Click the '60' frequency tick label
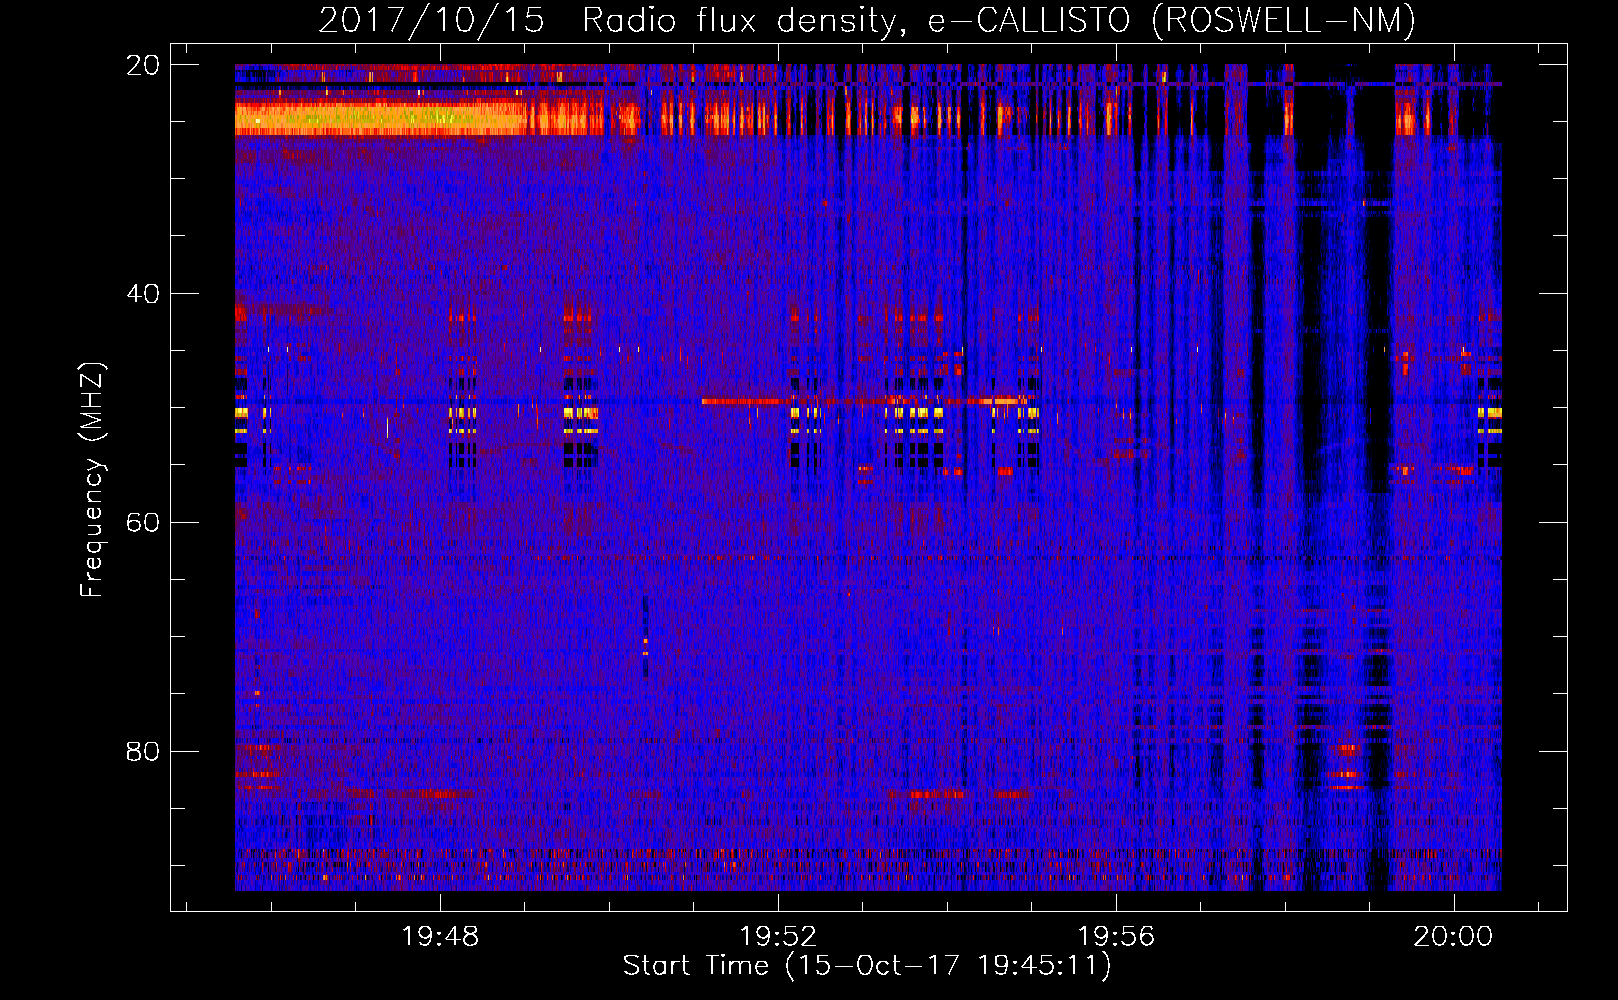 point(143,523)
